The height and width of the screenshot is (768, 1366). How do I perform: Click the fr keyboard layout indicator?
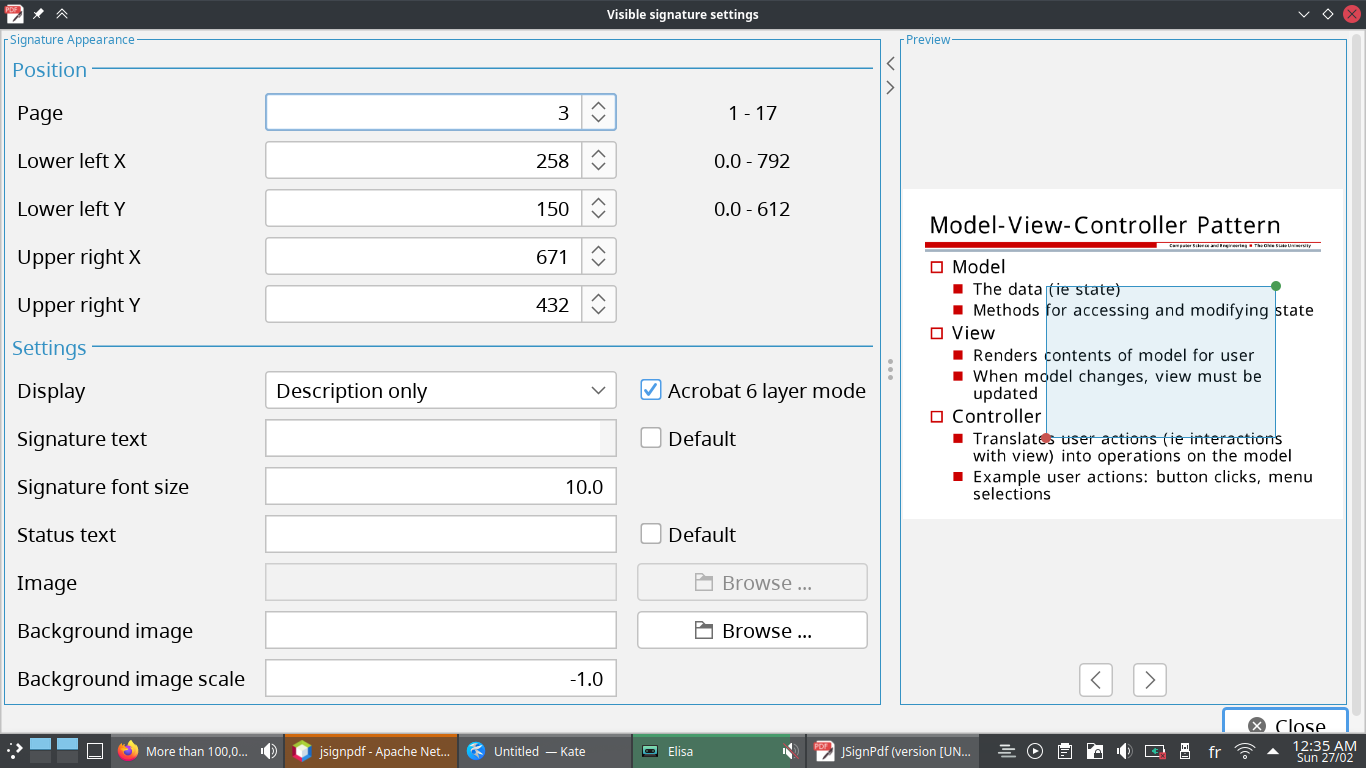pyautogui.click(x=1213, y=751)
